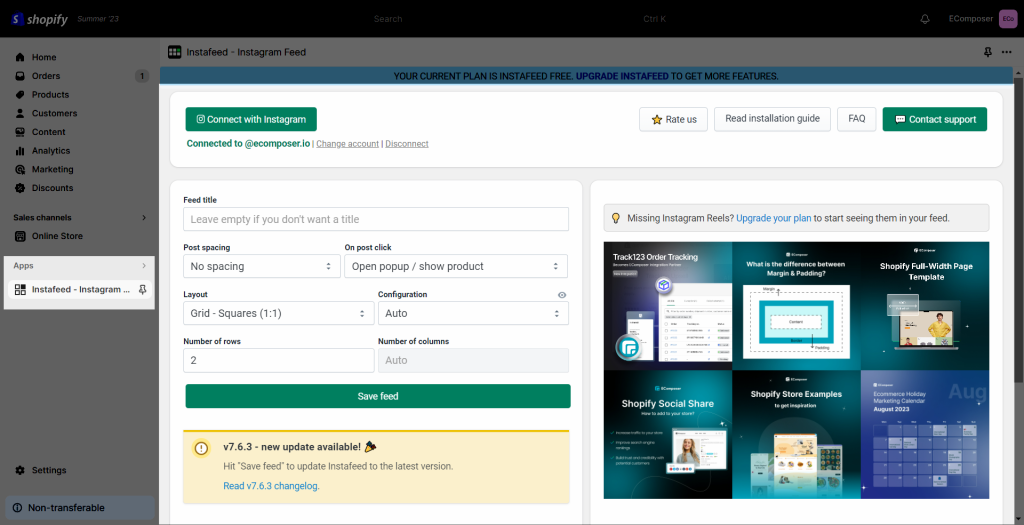Click the Customers person icon

20,113
